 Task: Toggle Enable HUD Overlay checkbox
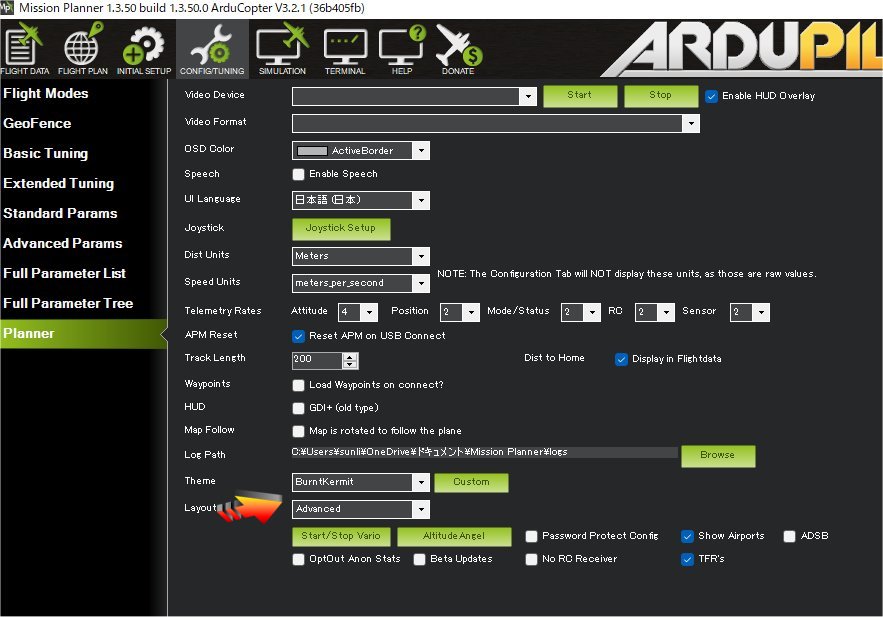711,96
